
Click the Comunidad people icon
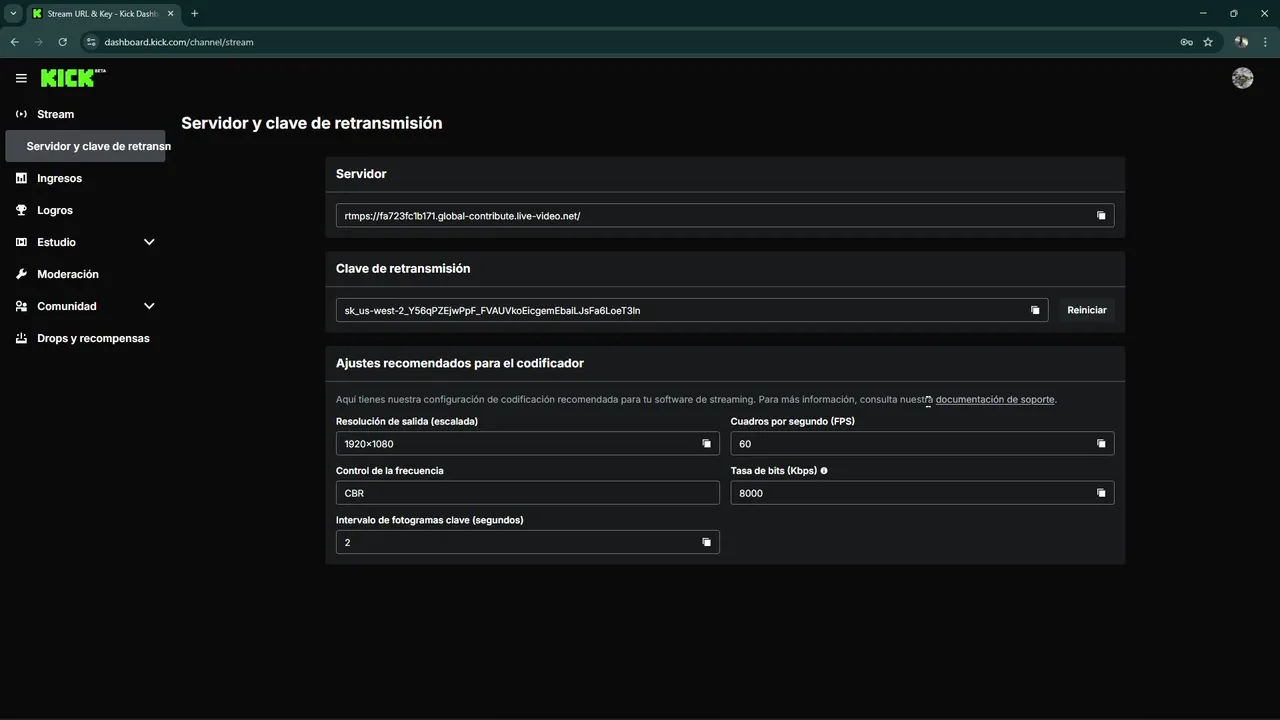coord(22,306)
